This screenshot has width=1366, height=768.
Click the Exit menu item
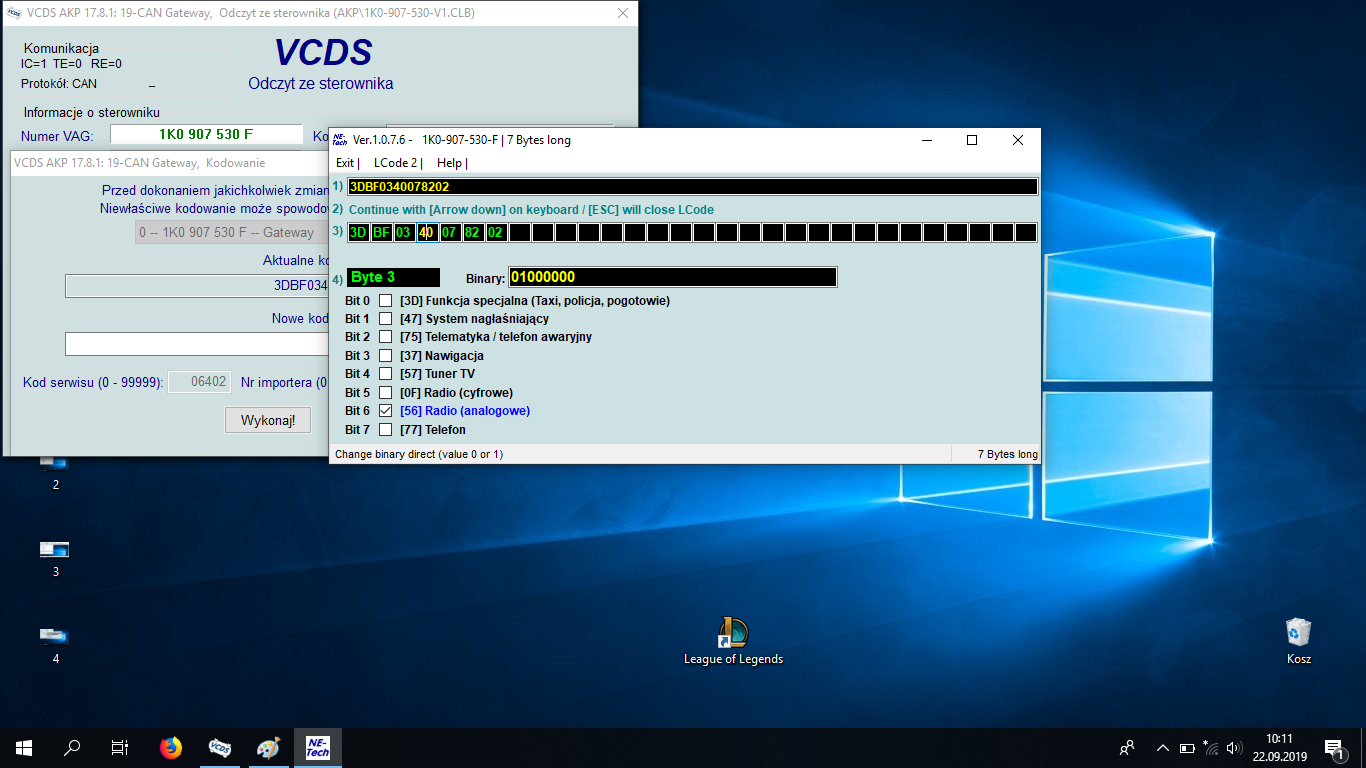pos(345,163)
